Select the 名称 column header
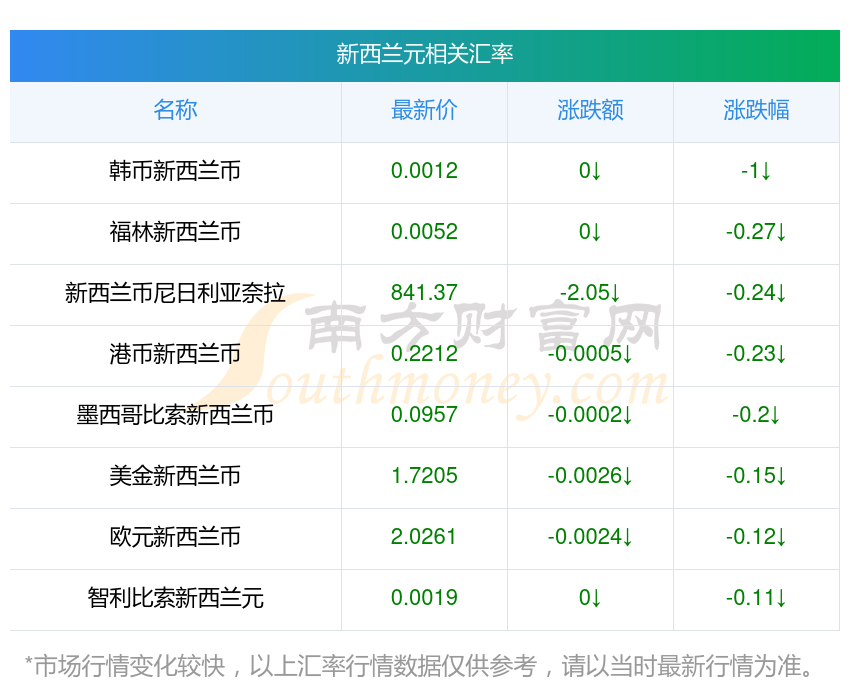This screenshot has width=850, height=697. click(175, 110)
